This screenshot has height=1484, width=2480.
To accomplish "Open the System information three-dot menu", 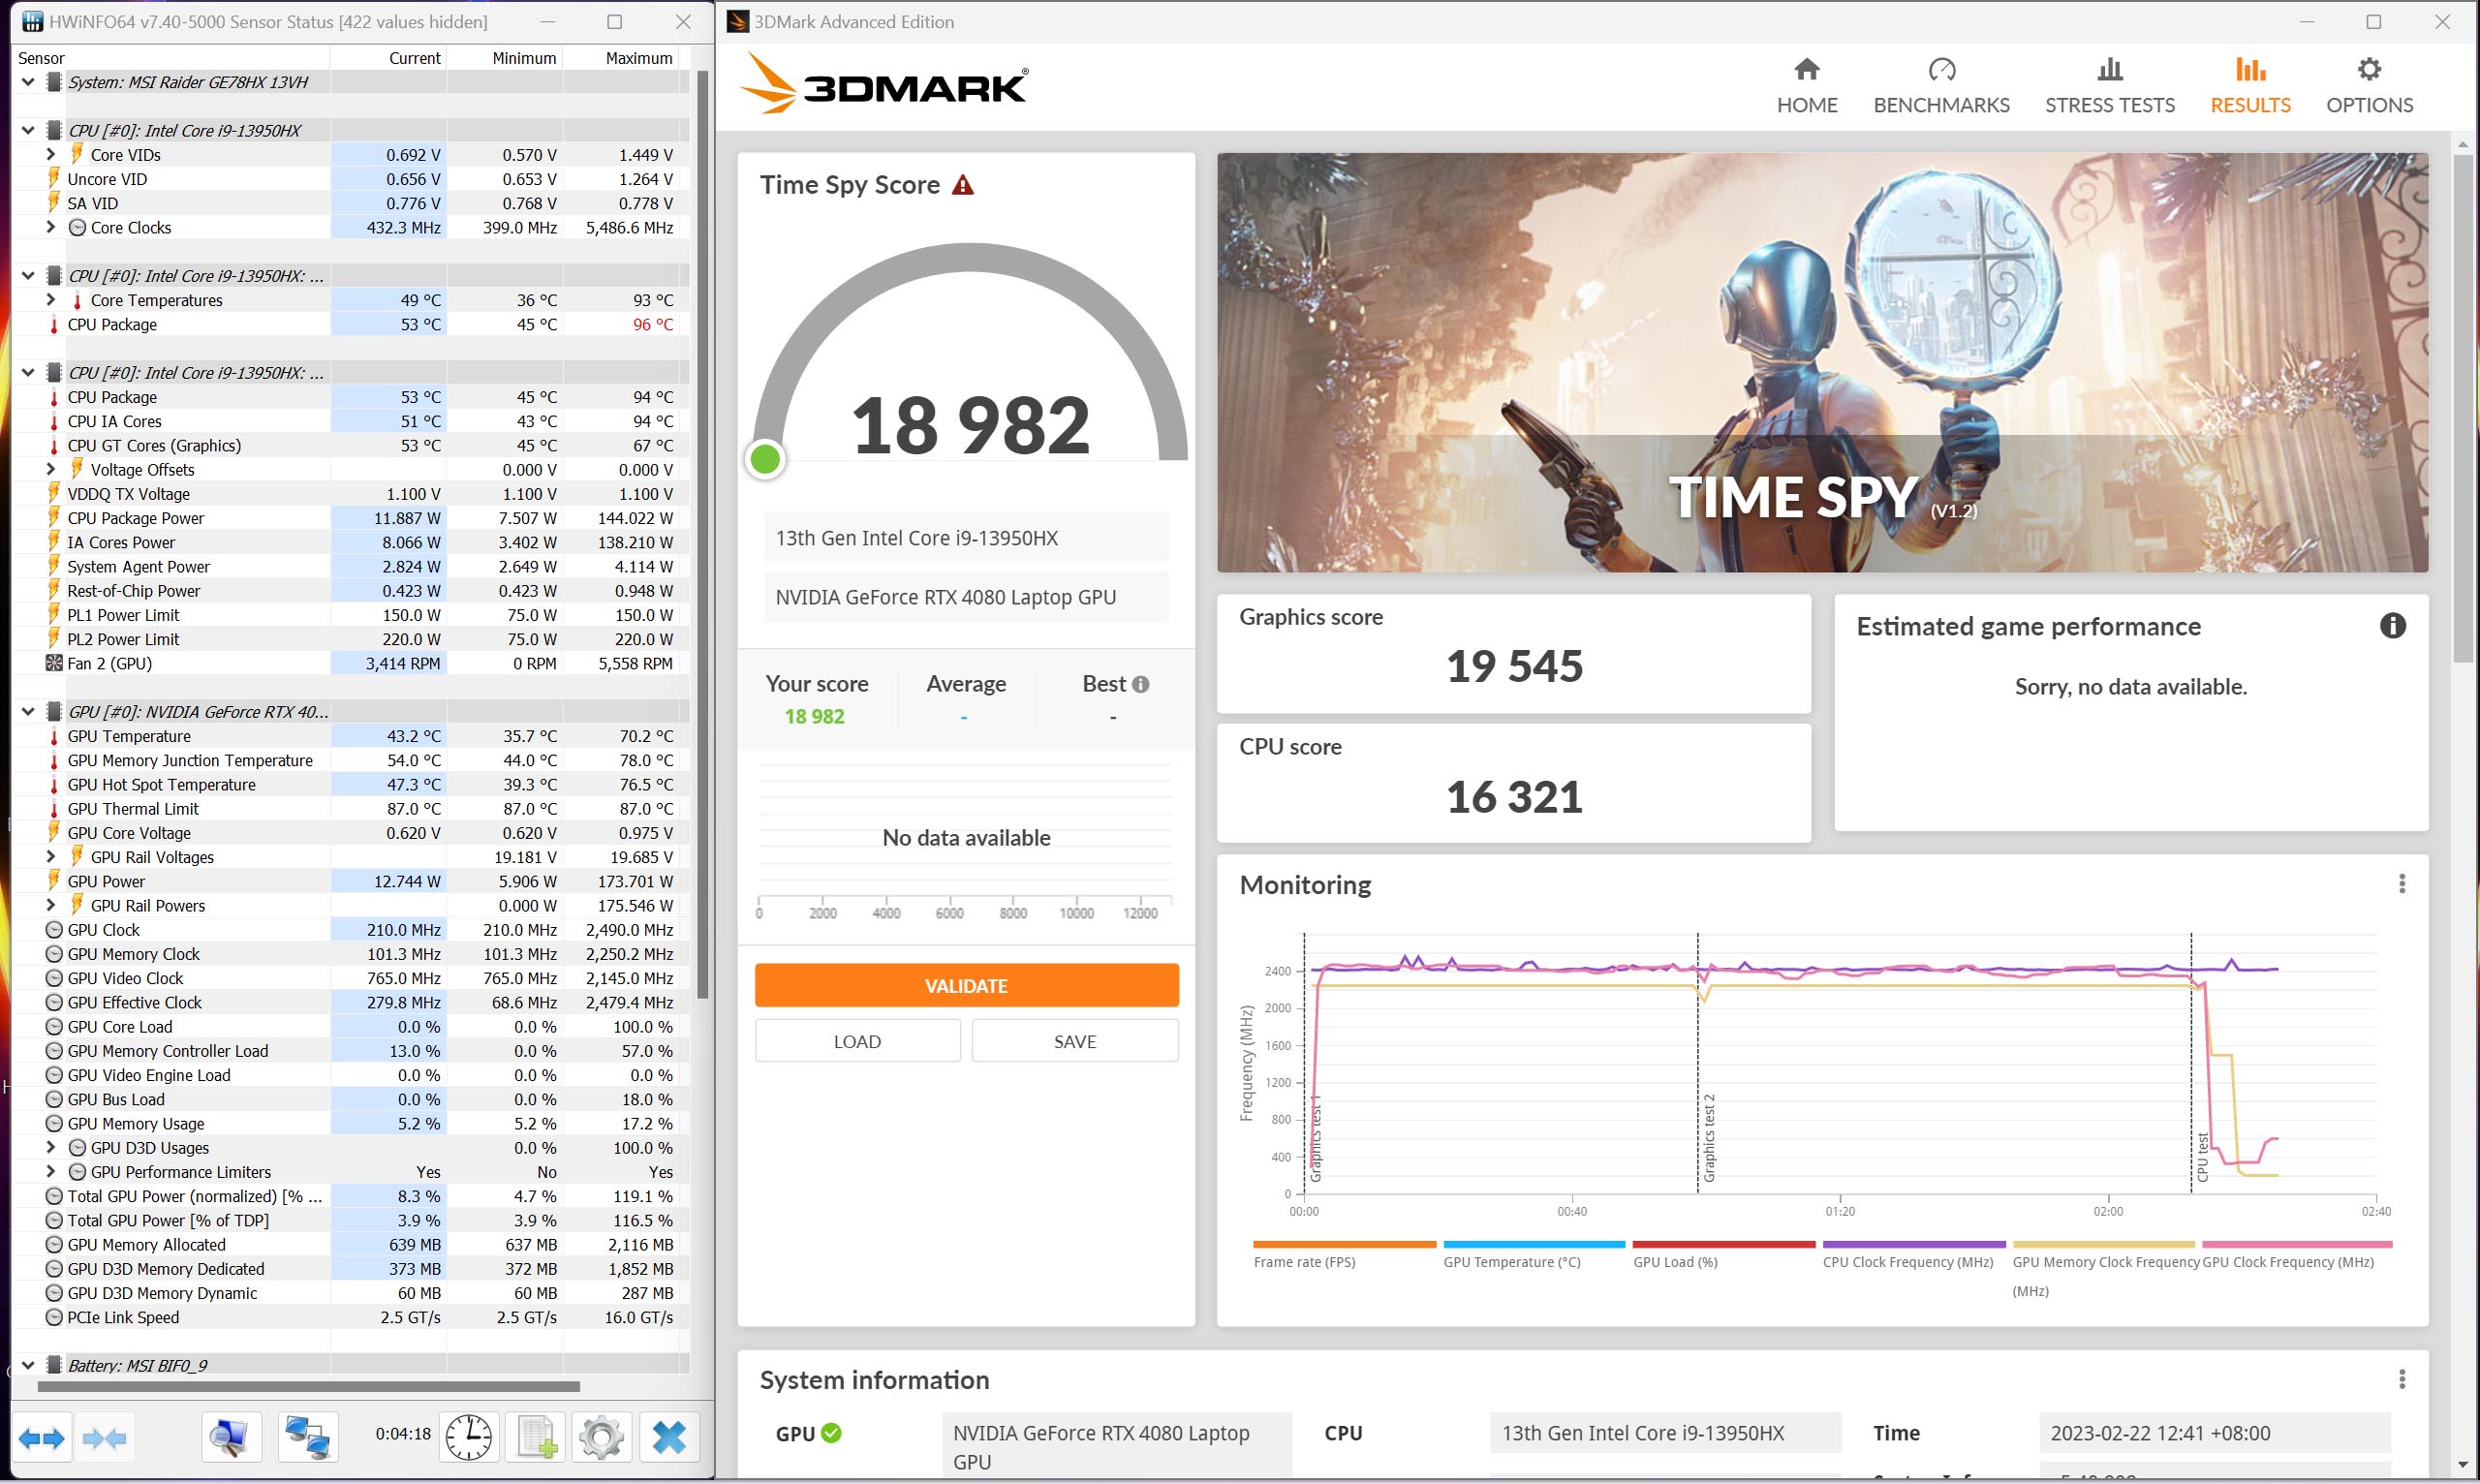I will [2401, 1379].
